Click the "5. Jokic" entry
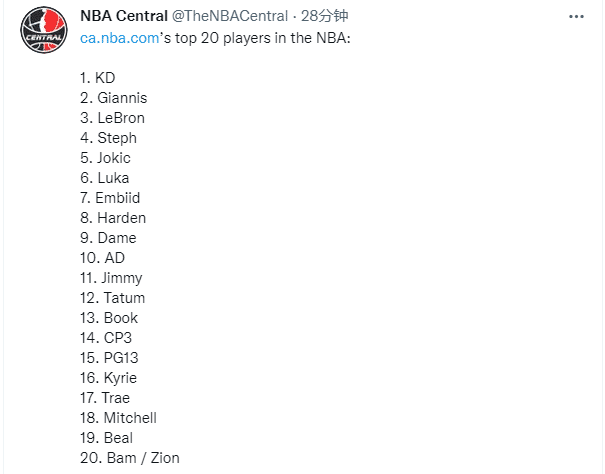This screenshot has height=474, width=605. (105, 158)
